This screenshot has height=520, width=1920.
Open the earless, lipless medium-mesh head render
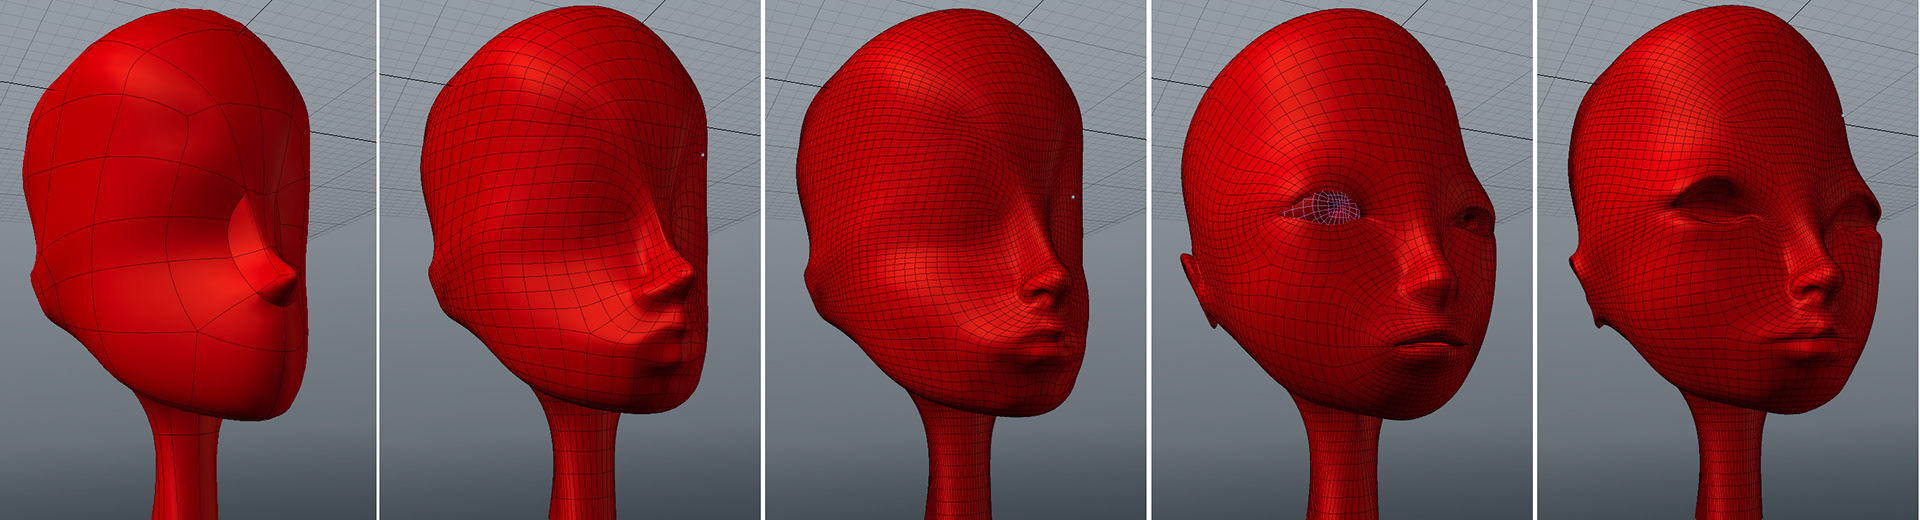[x=570, y=260]
